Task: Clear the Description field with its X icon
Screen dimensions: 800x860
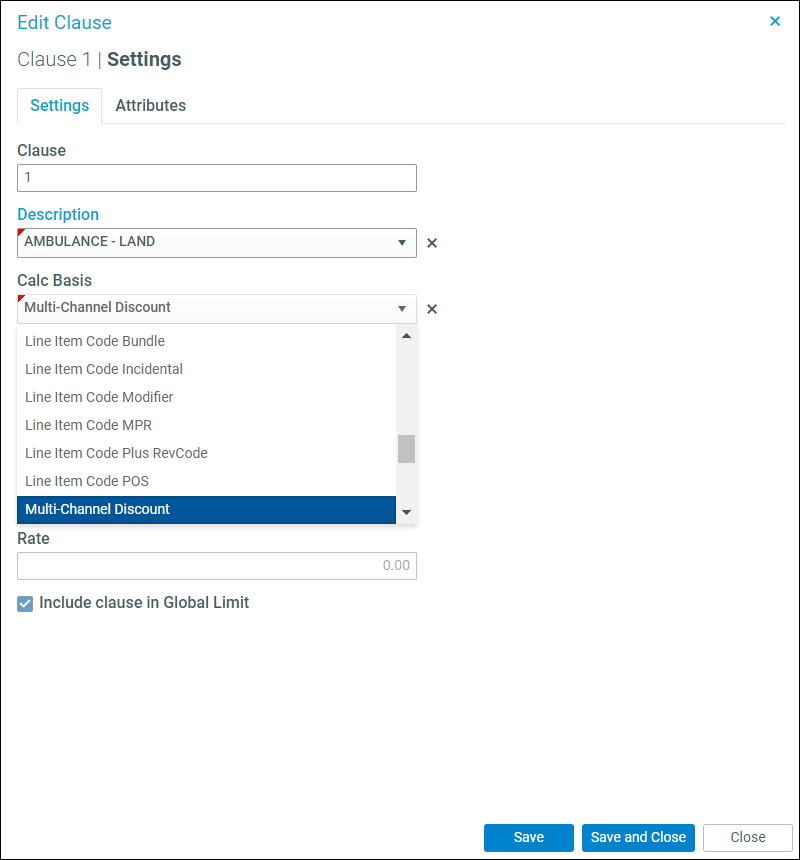Action: pos(432,243)
